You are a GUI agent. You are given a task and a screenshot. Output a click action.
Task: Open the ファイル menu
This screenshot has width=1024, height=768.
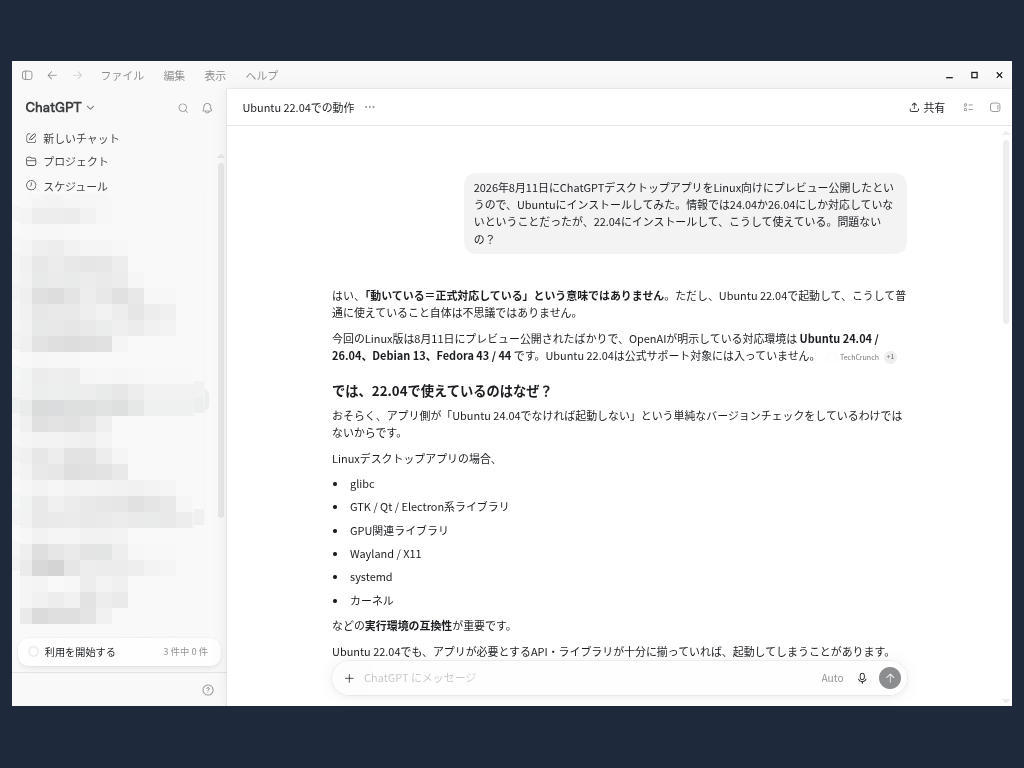122,75
